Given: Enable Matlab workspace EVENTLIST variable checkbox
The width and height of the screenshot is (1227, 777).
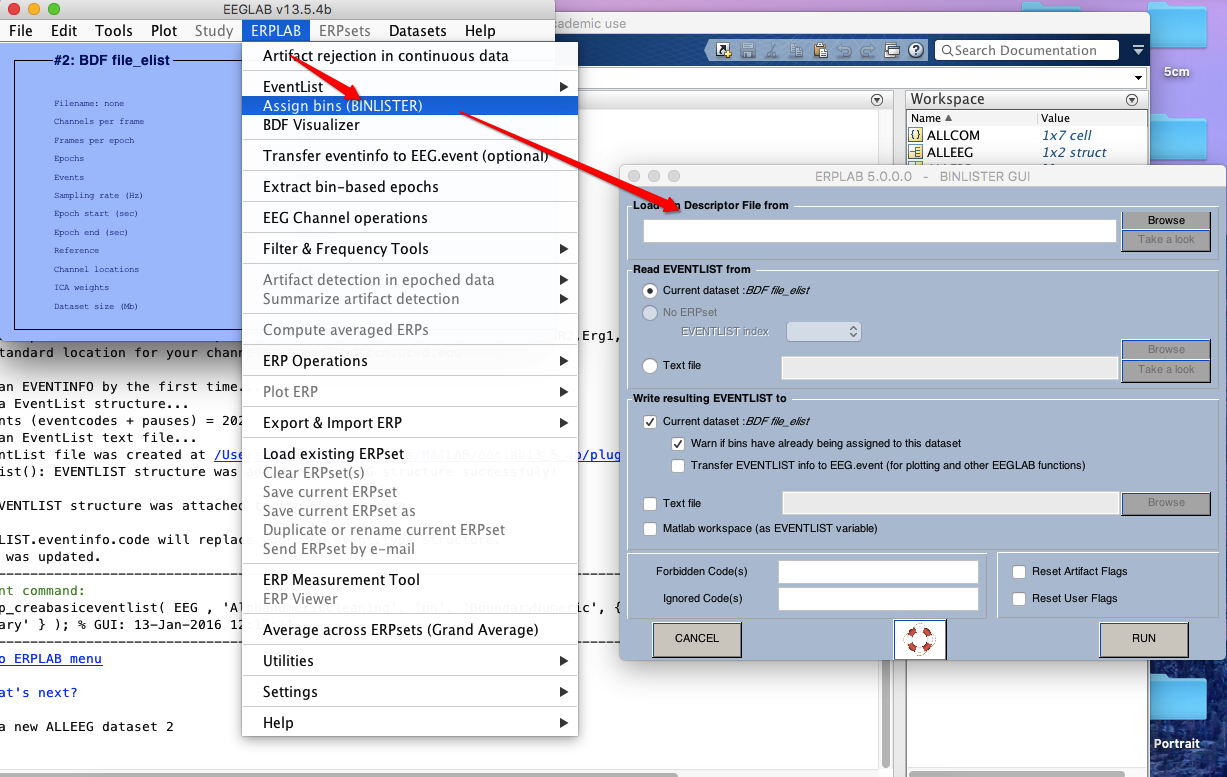Looking at the screenshot, I should tap(651, 528).
